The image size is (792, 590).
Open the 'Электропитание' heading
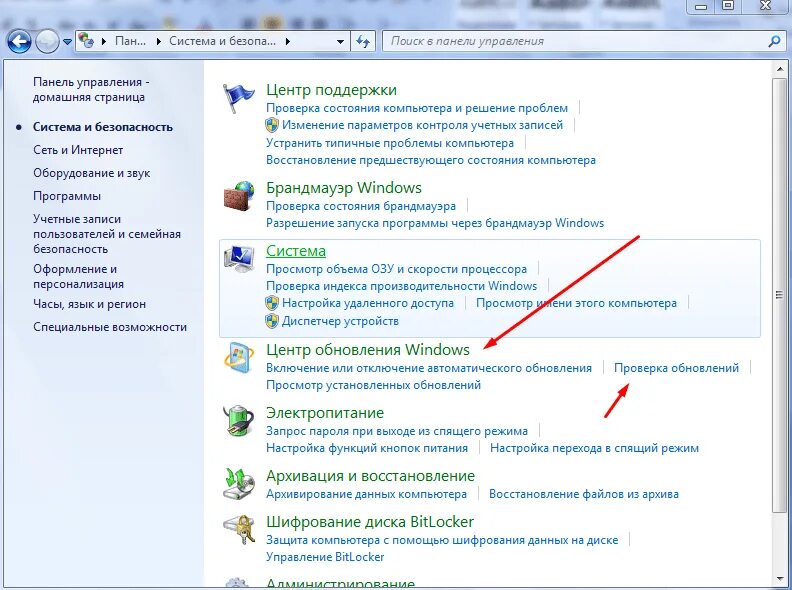325,413
